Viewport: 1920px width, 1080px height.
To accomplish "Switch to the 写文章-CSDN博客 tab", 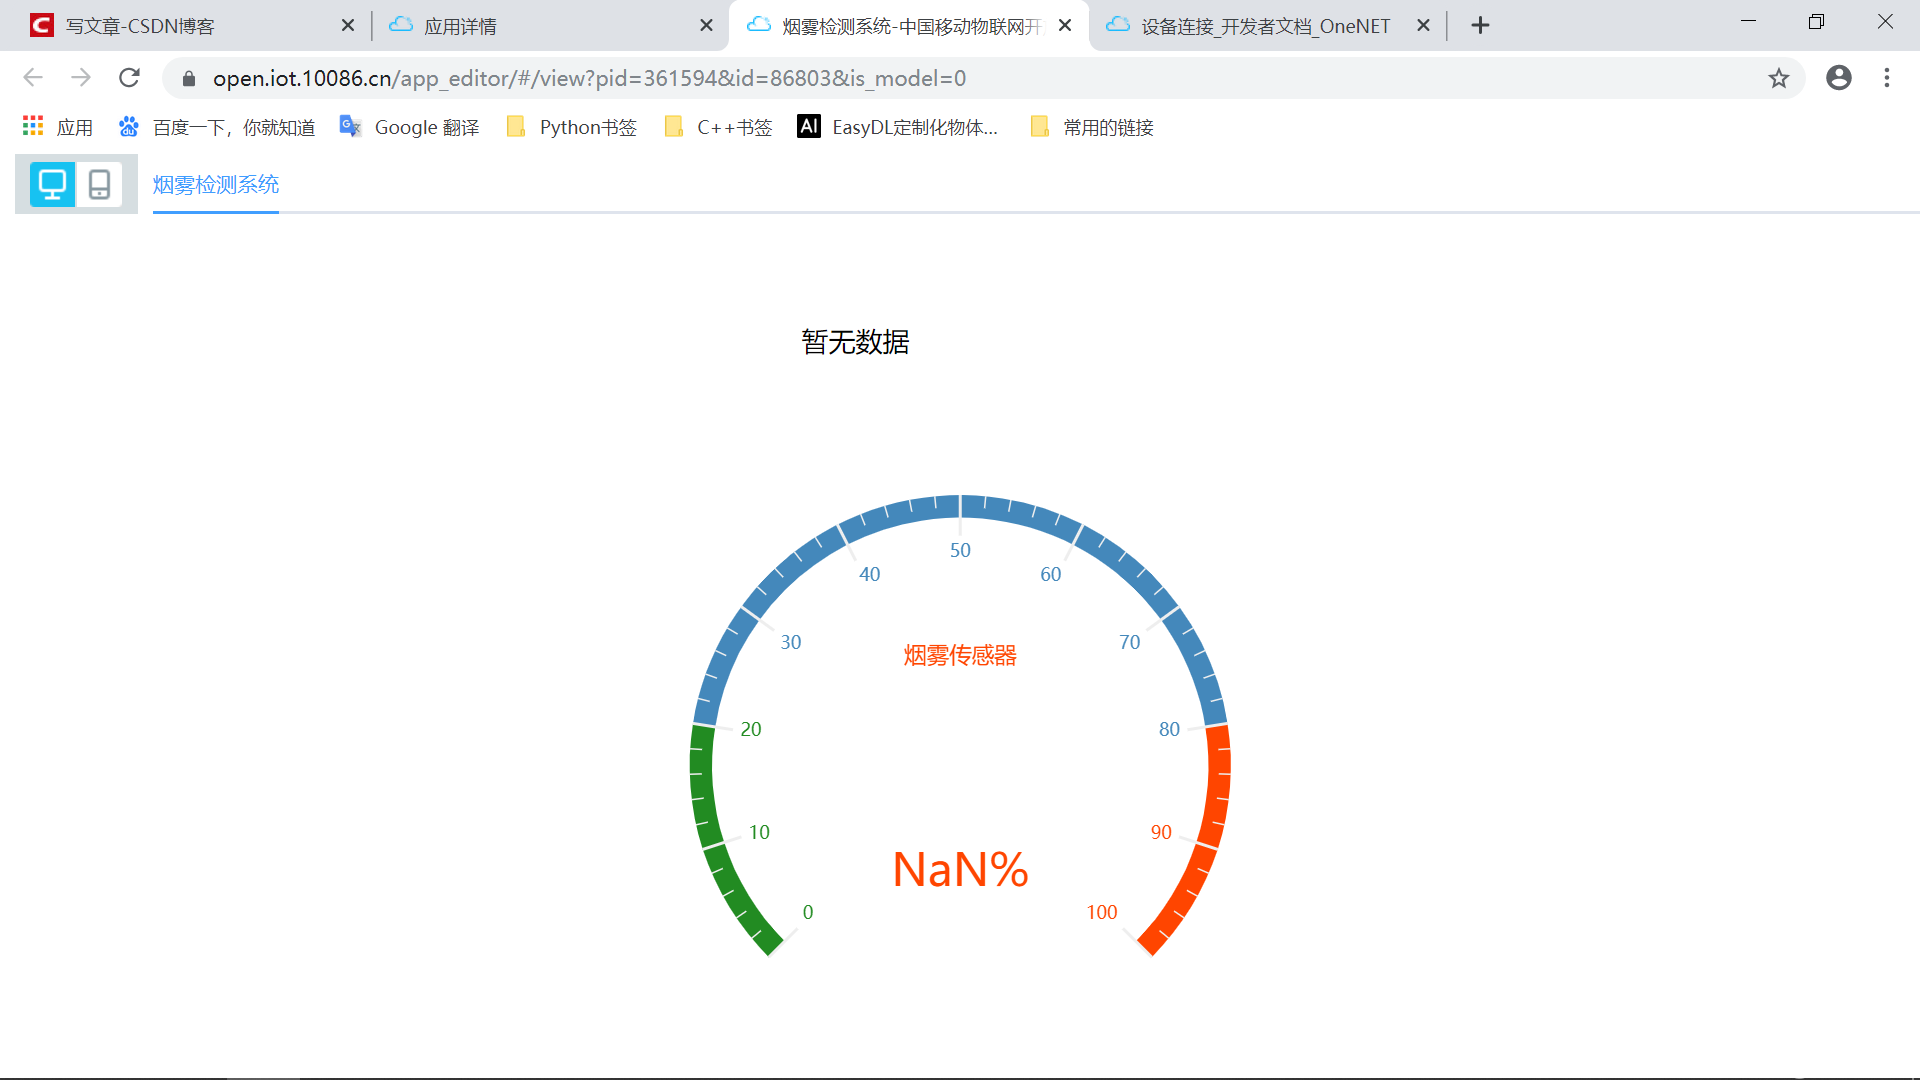I will tap(180, 26).
